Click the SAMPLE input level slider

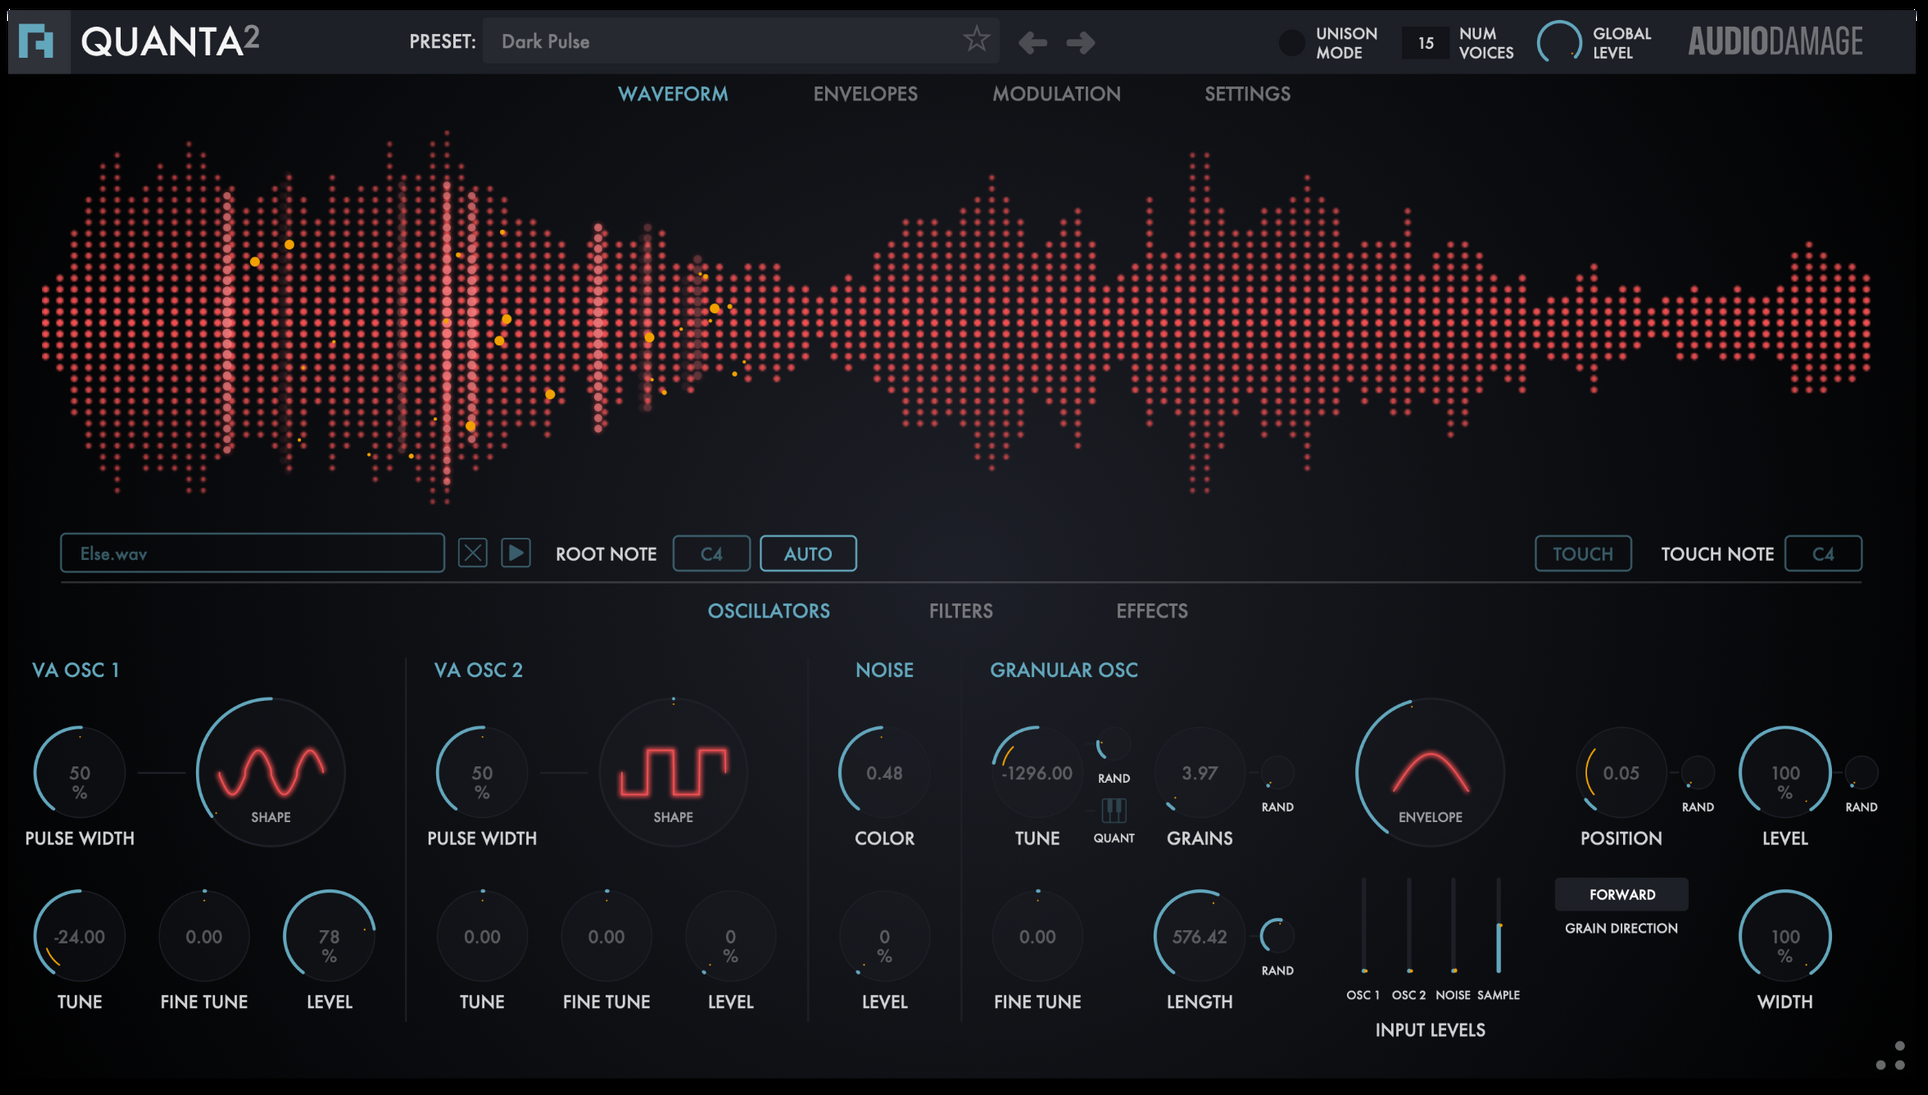pyautogui.click(x=1498, y=926)
